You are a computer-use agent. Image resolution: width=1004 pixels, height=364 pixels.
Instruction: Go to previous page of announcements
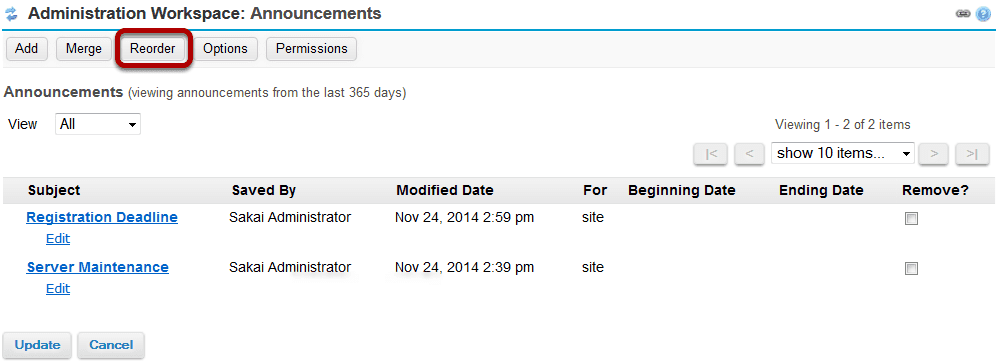(x=750, y=154)
